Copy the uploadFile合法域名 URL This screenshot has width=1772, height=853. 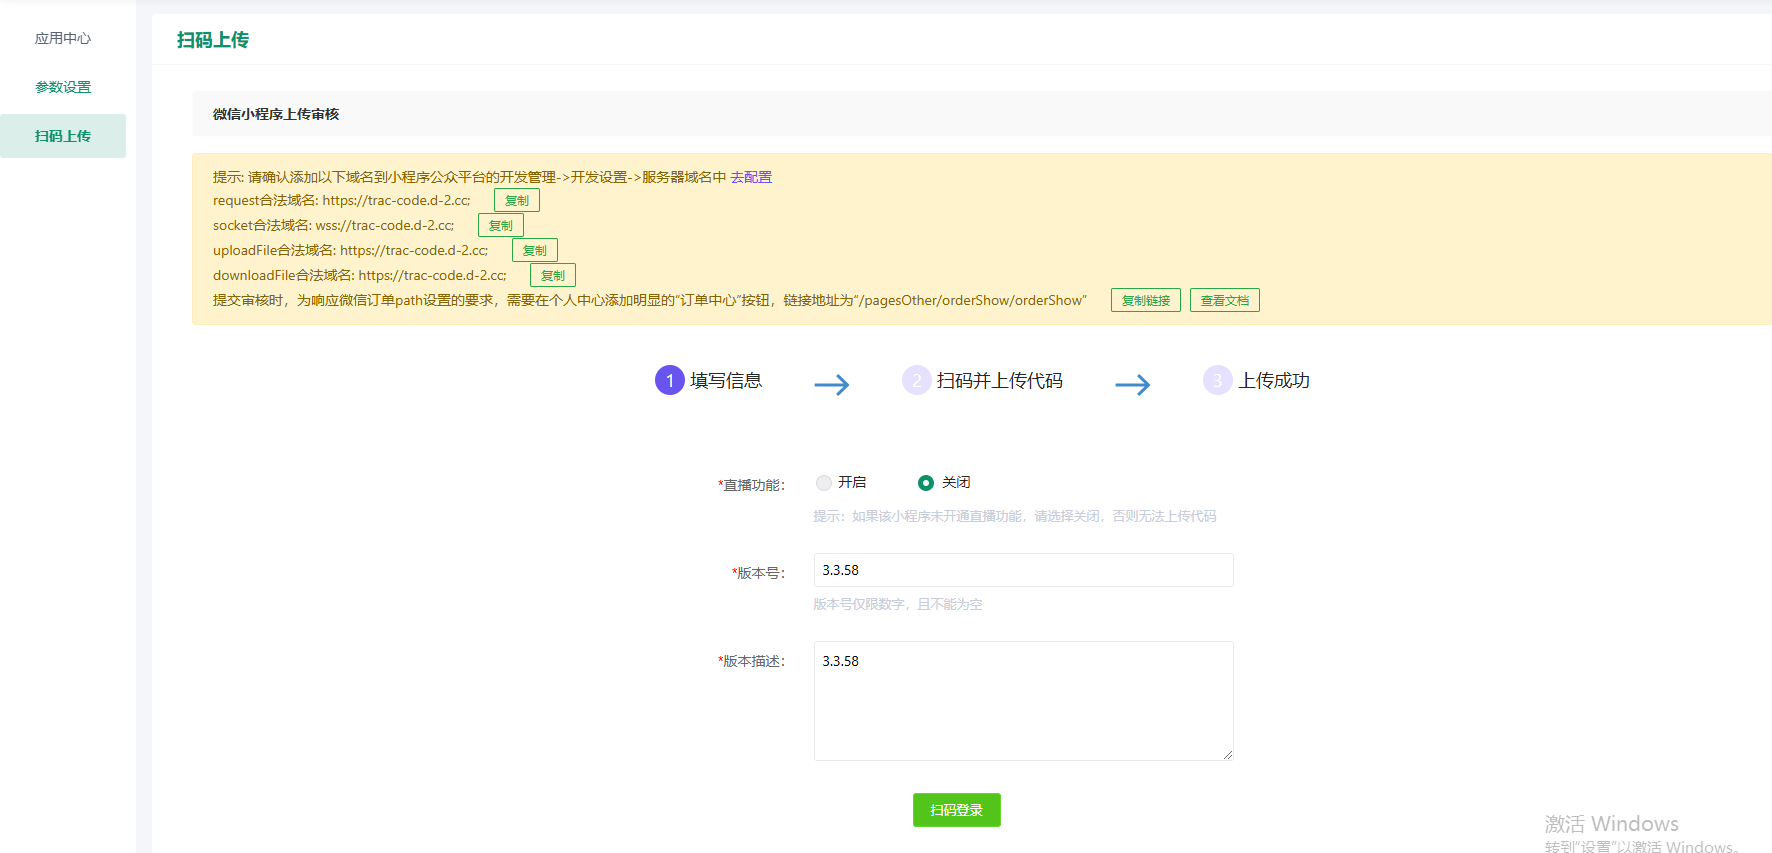pyautogui.click(x=534, y=250)
